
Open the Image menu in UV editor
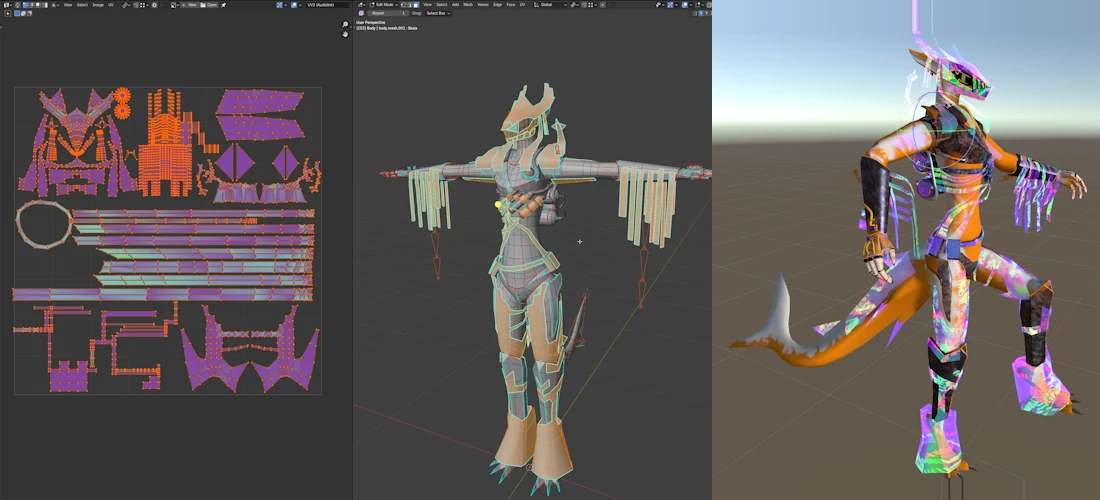tap(98, 5)
